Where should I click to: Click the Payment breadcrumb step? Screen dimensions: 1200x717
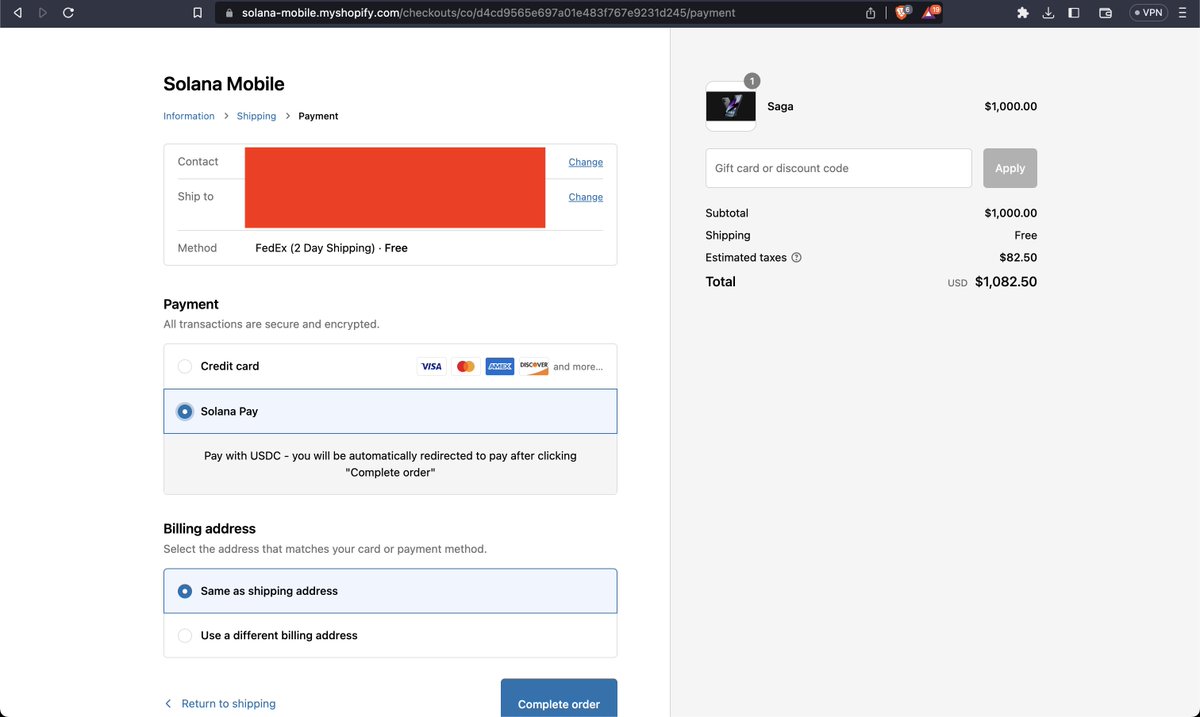tap(318, 116)
